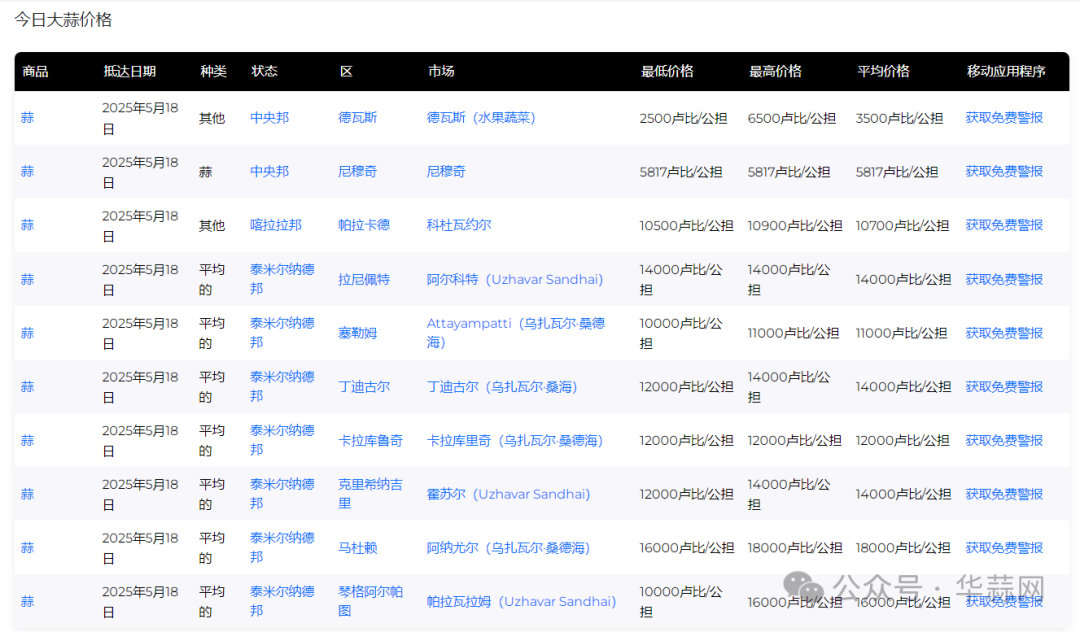This screenshot has height=632, width=1080.
Task: Open the 塞勒姆 district link
Action: [357, 333]
